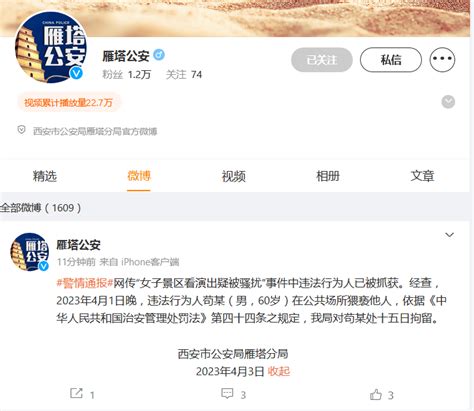Open the post's comment icon
Image resolution: width=474 pixels, height=411 pixels.
coord(227,394)
